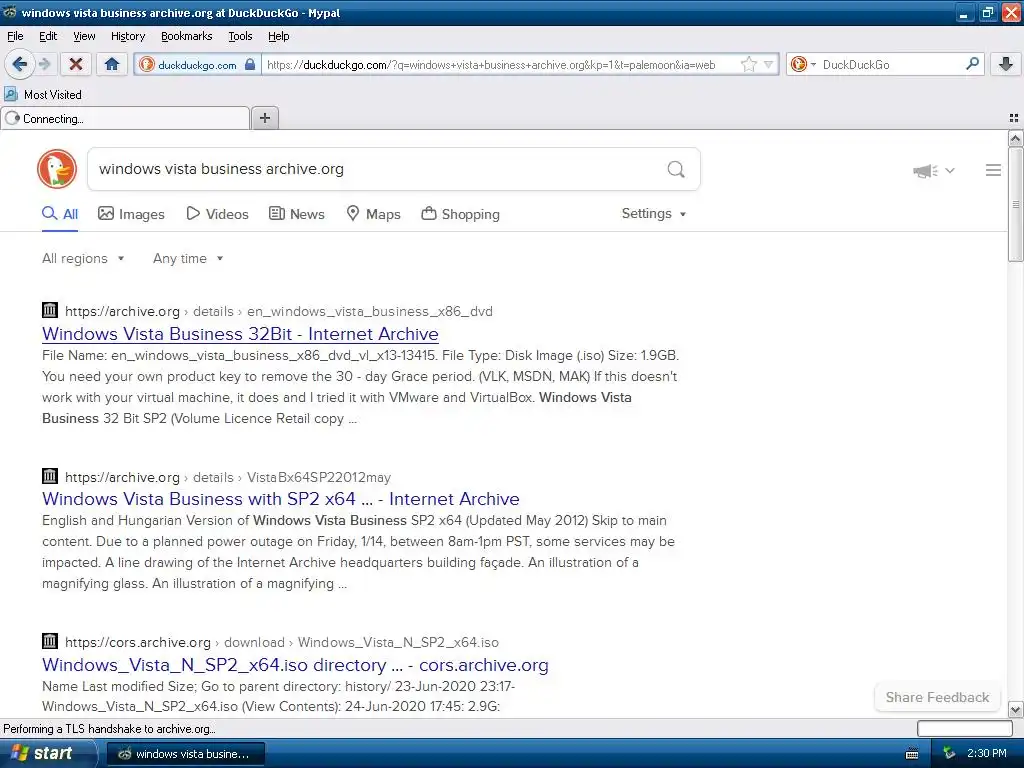Click the Share Feedback button
The image size is (1024, 768).
tap(937, 697)
